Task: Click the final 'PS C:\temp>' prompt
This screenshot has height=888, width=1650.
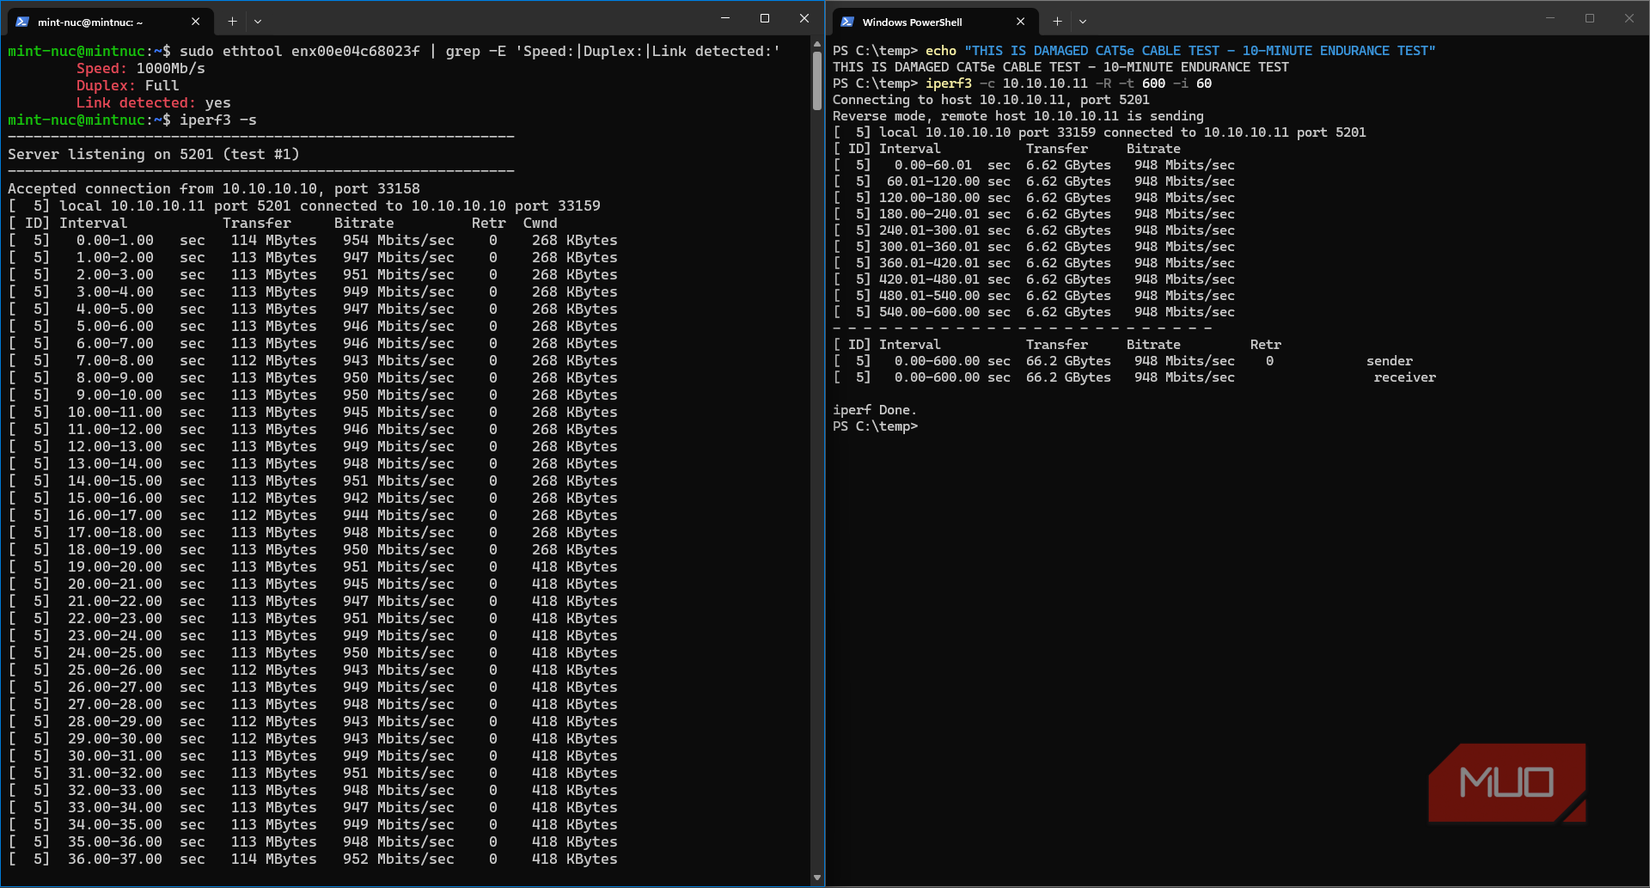Action: click(x=875, y=426)
